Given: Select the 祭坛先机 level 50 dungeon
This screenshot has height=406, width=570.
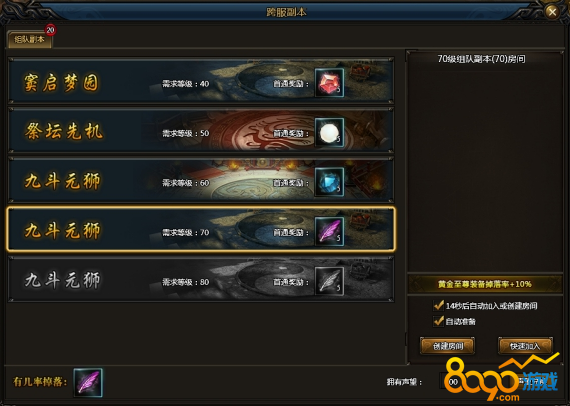Looking at the screenshot, I should tap(201, 130).
